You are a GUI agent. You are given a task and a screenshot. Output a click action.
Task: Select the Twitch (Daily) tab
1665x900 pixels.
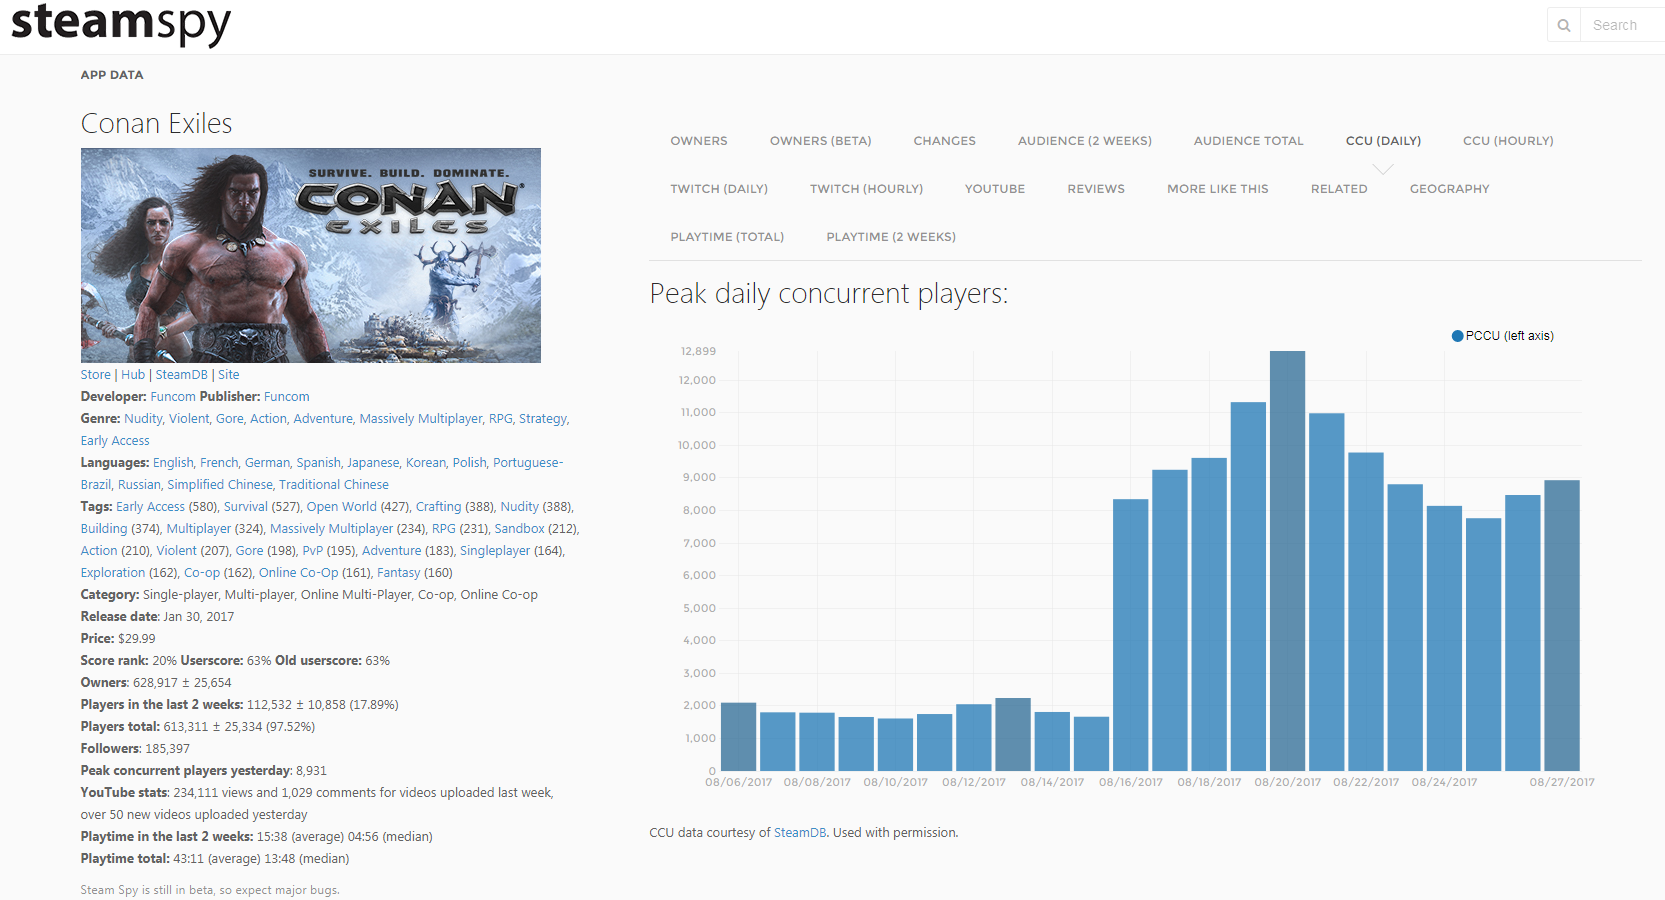(718, 189)
